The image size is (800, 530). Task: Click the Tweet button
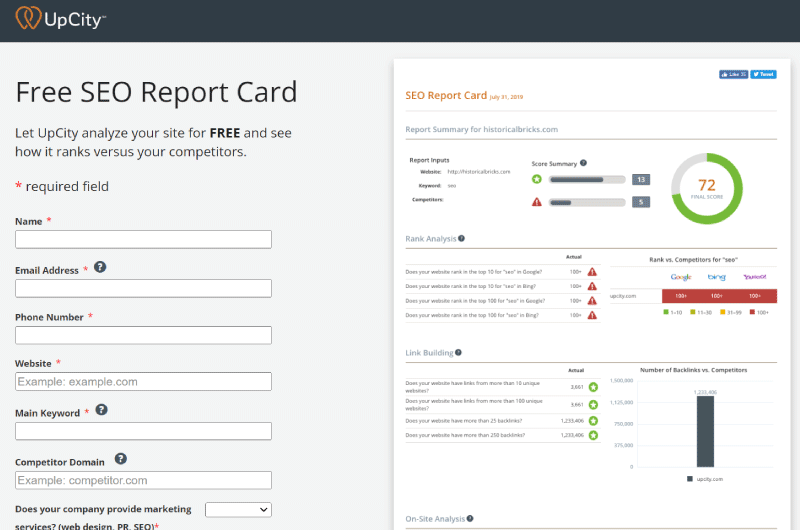[763, 74]
